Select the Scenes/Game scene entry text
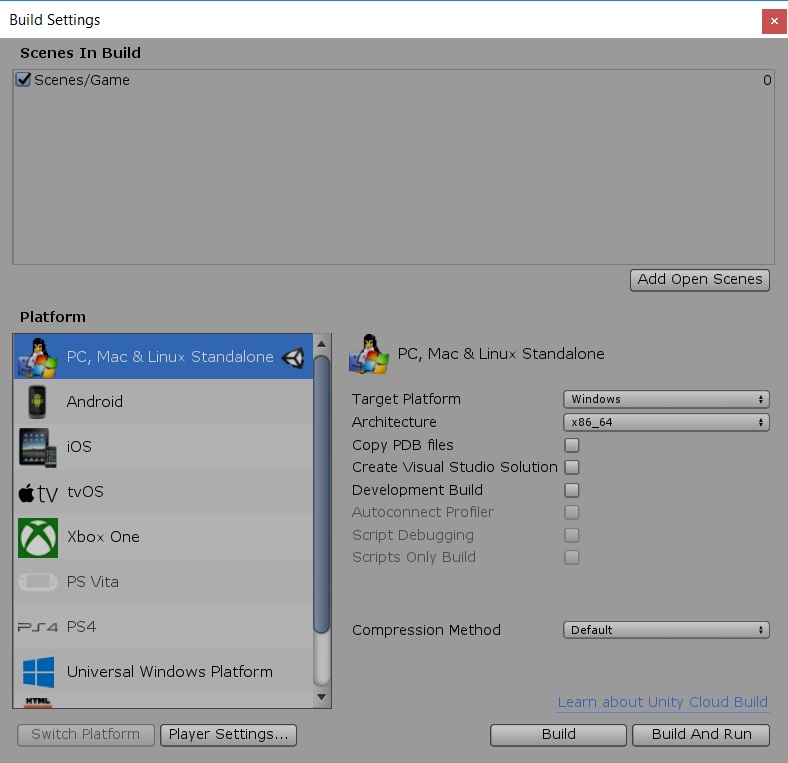The image size is (788, 763). (x=82, y=80)
